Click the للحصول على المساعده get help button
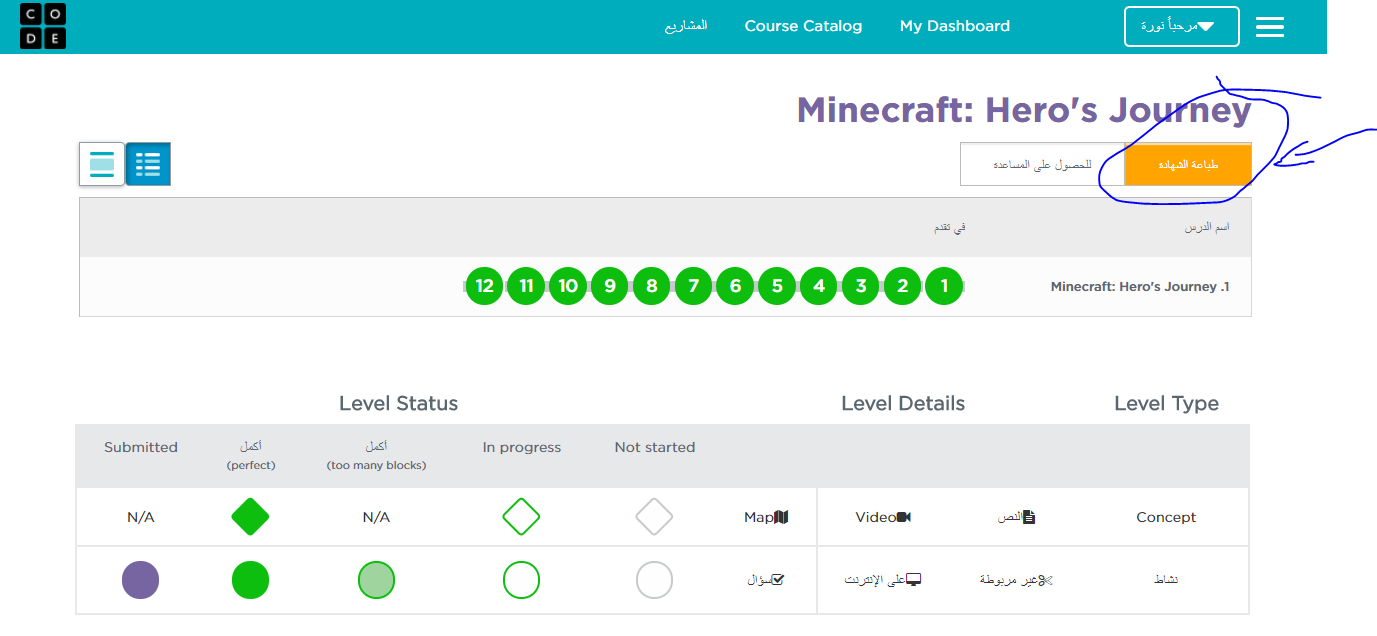 pos(1042,164)
